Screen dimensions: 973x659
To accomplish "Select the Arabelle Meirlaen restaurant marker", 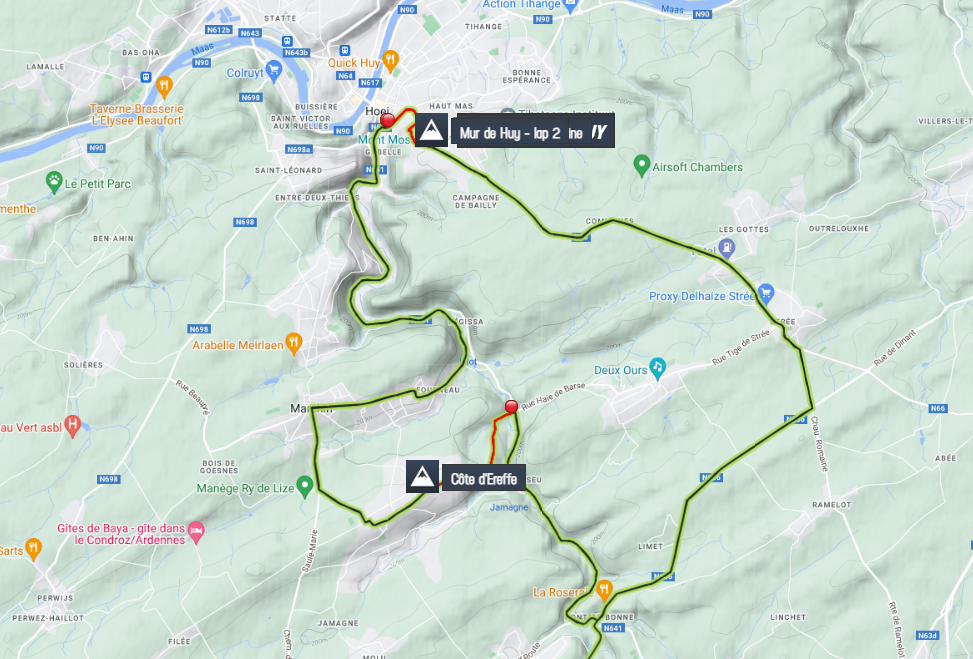I will 294,343.
